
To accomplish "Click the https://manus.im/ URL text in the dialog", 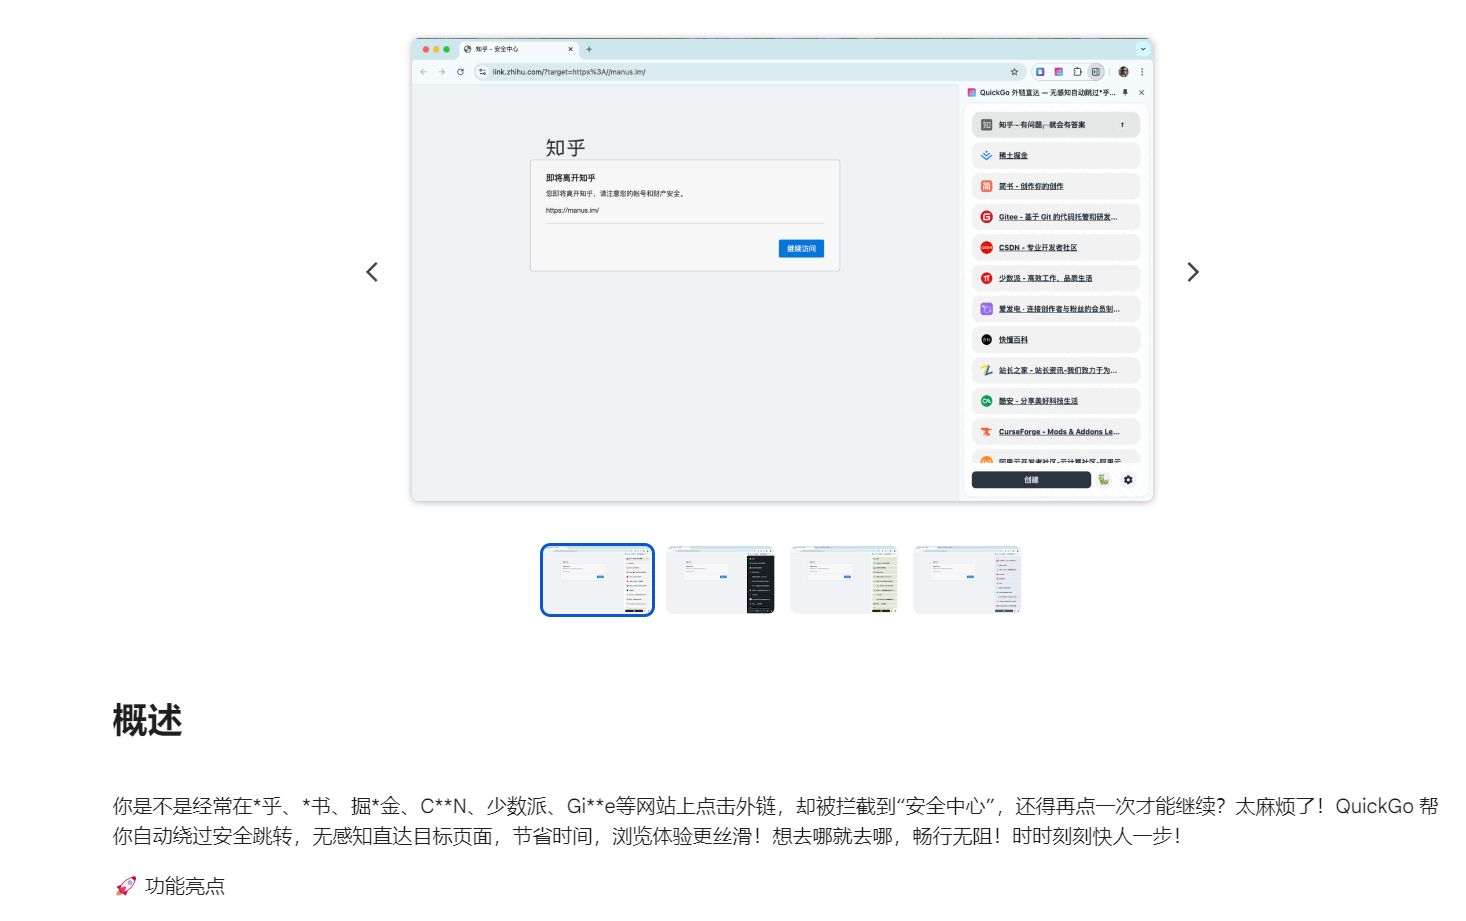I will click(x=572, y=210).
